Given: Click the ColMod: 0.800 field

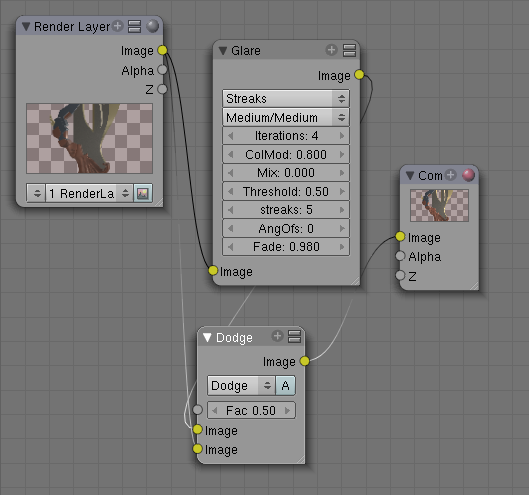Looking at the screenshot, I should pyautogui.click(x=286, y=155).
